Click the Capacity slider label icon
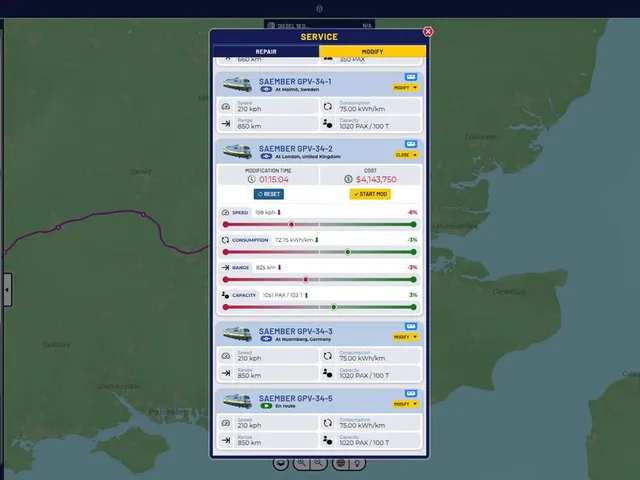The width and height of the screenshot is (640, 480). pos(225,295)
